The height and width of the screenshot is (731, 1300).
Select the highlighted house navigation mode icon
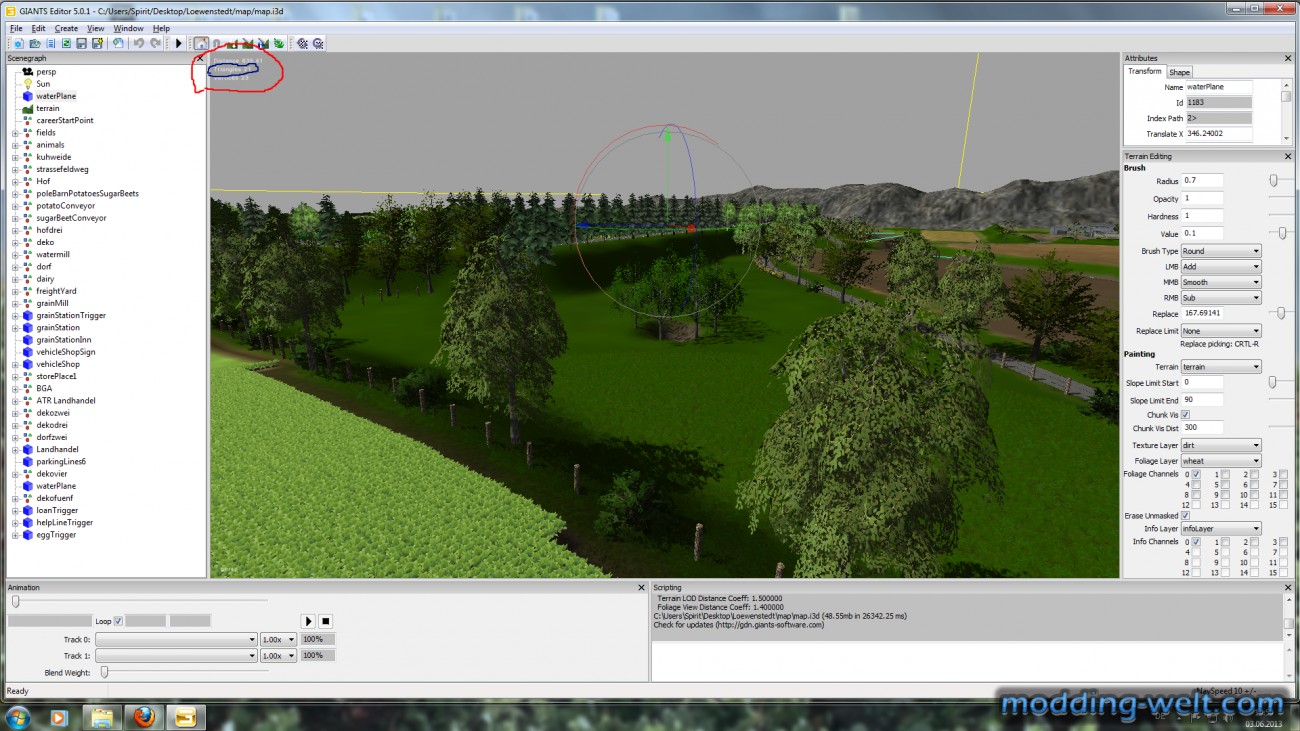click(201, 43)
